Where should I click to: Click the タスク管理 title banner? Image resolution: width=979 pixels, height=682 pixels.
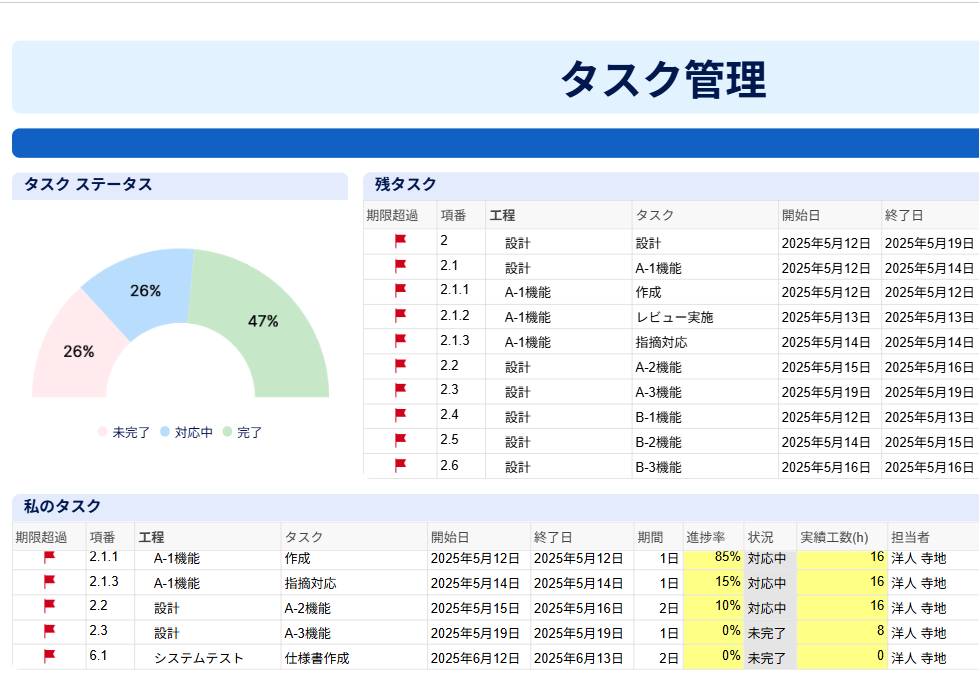pyautogui.click(x=662, y=78)
